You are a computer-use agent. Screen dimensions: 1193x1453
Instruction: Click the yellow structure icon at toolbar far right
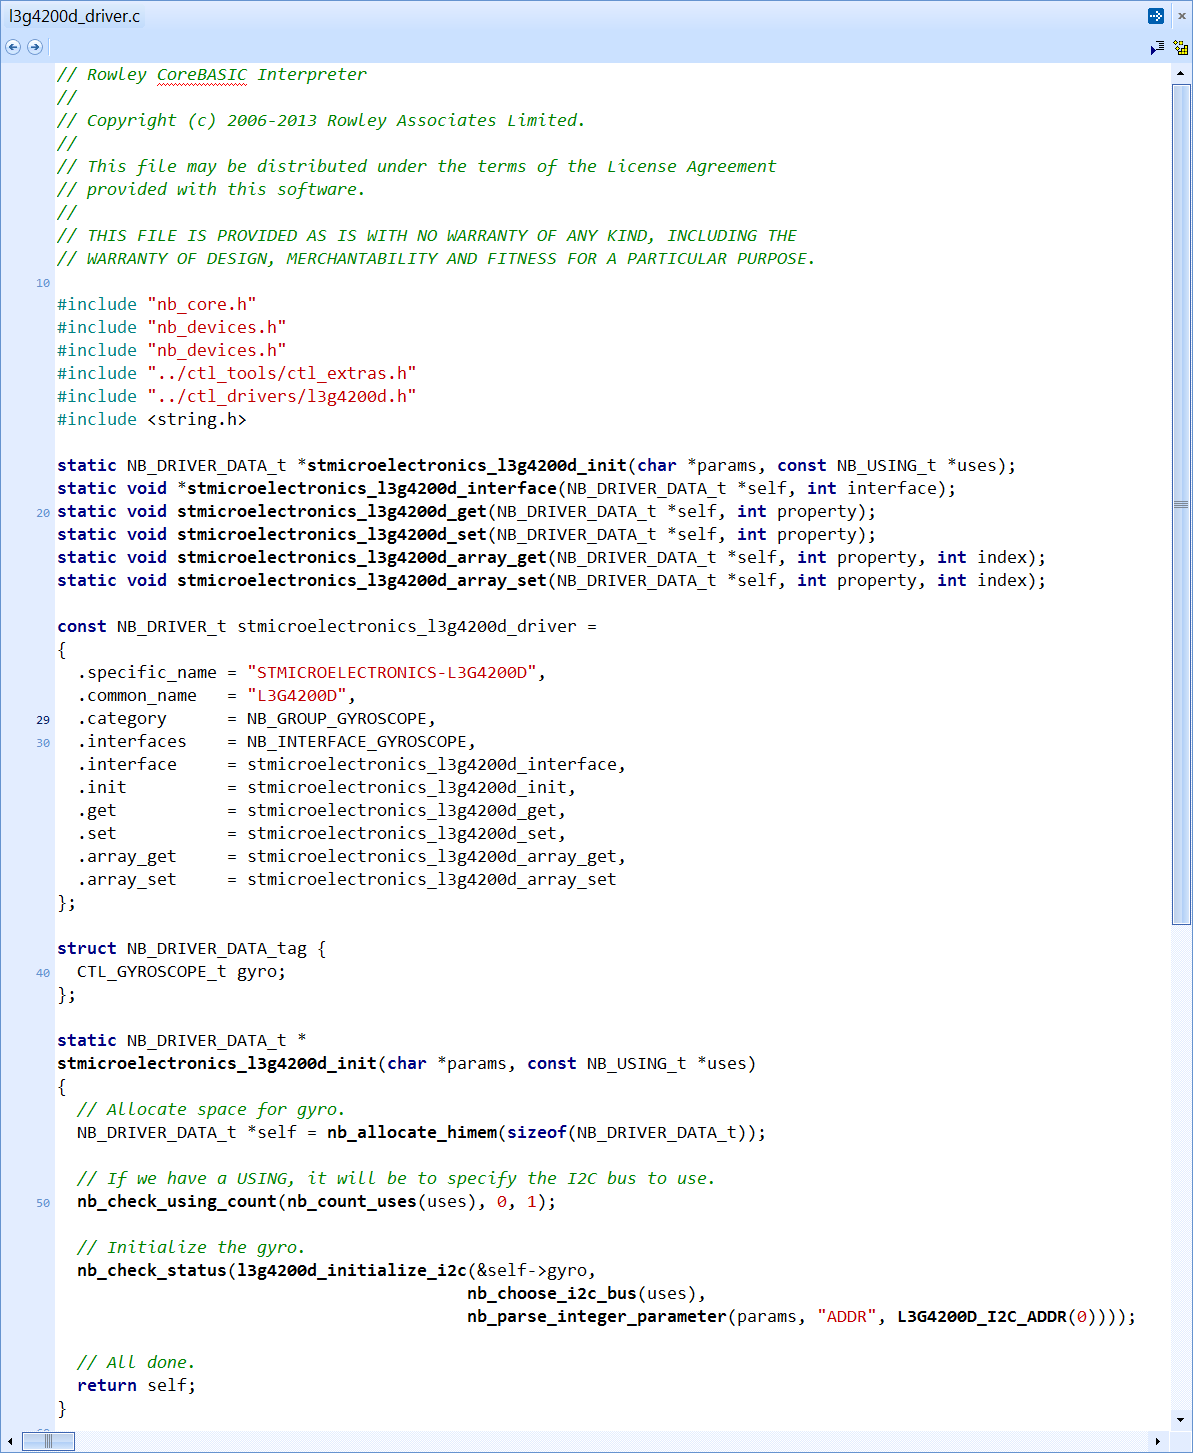pos(1181,47)
